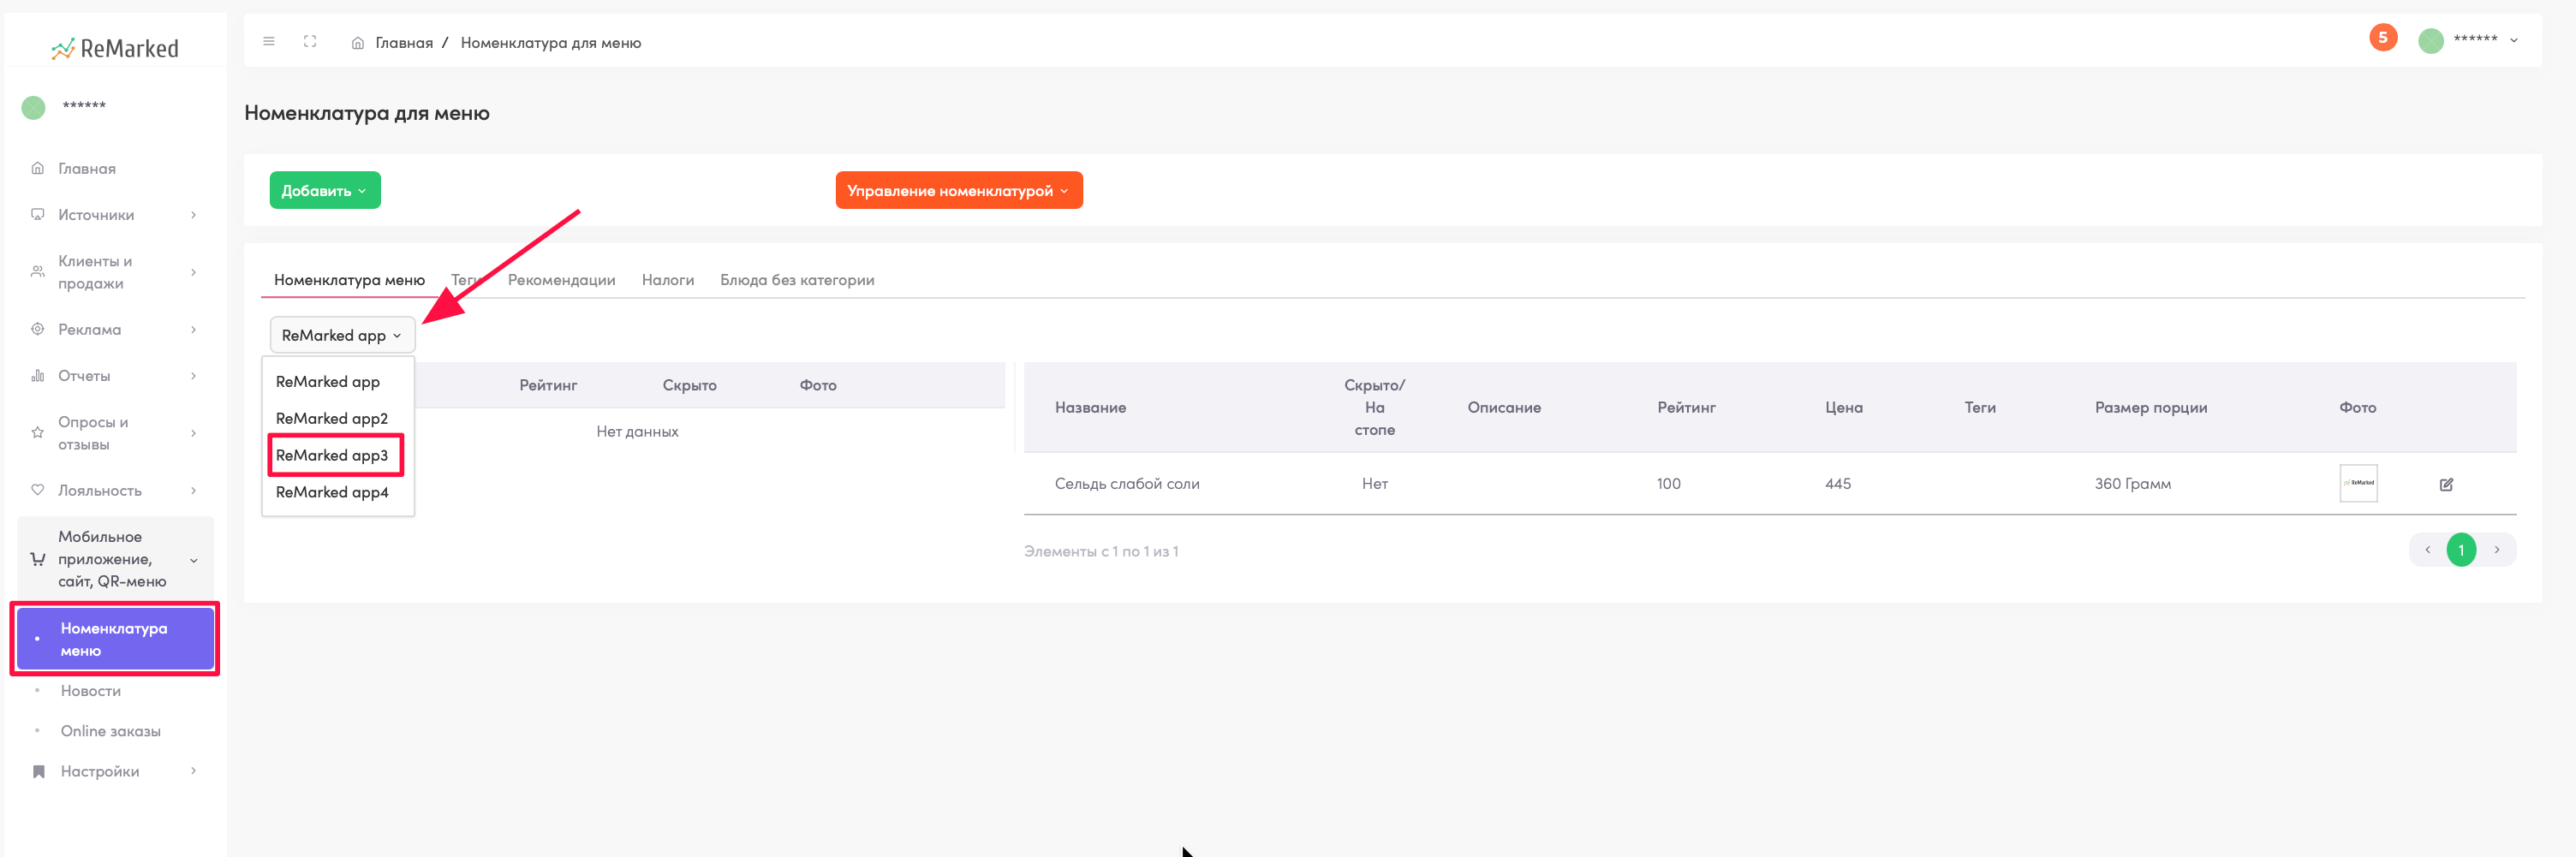Open the Управление номенклатурой dropdown

959,190
